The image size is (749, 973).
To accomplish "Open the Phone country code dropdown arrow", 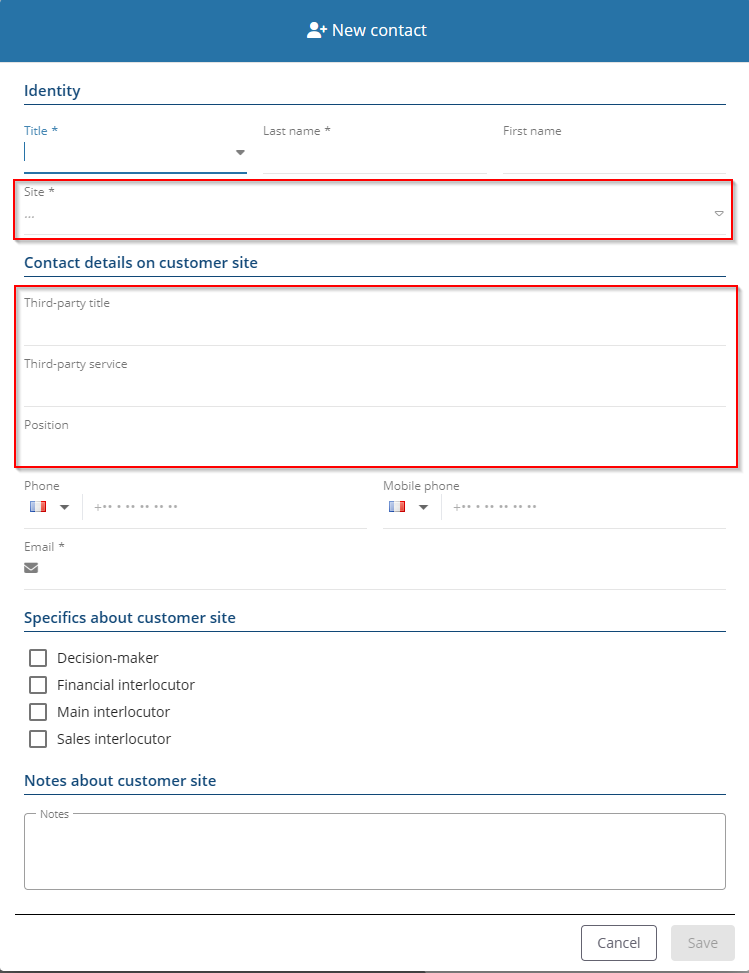I will [65, 507].
